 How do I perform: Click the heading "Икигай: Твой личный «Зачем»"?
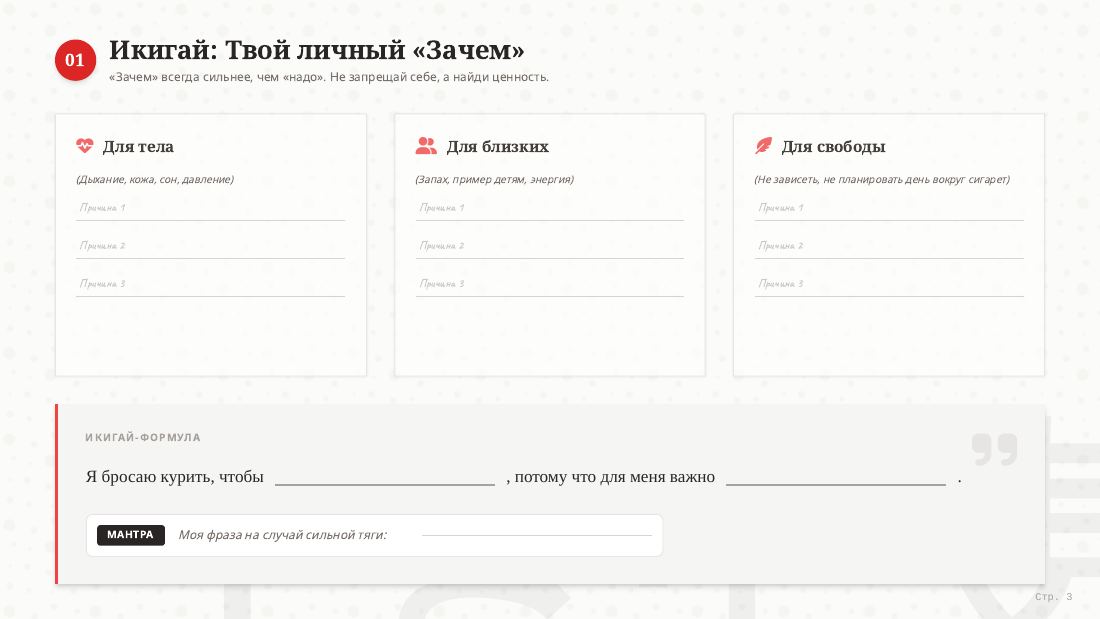coord(316,50)
